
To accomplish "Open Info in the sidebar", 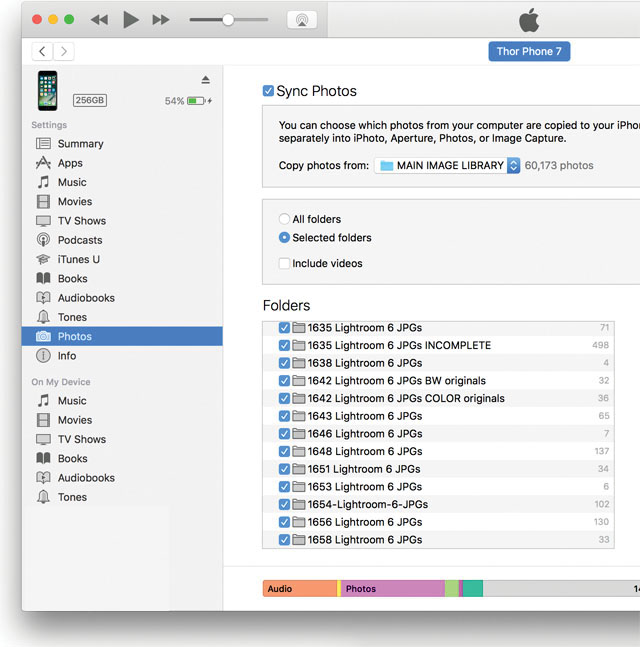I will tap(122, 356).
